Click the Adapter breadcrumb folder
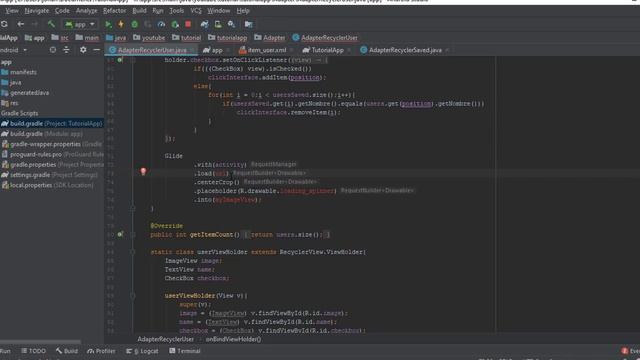Viewport: 640px width, 360px height. [269, 38]
